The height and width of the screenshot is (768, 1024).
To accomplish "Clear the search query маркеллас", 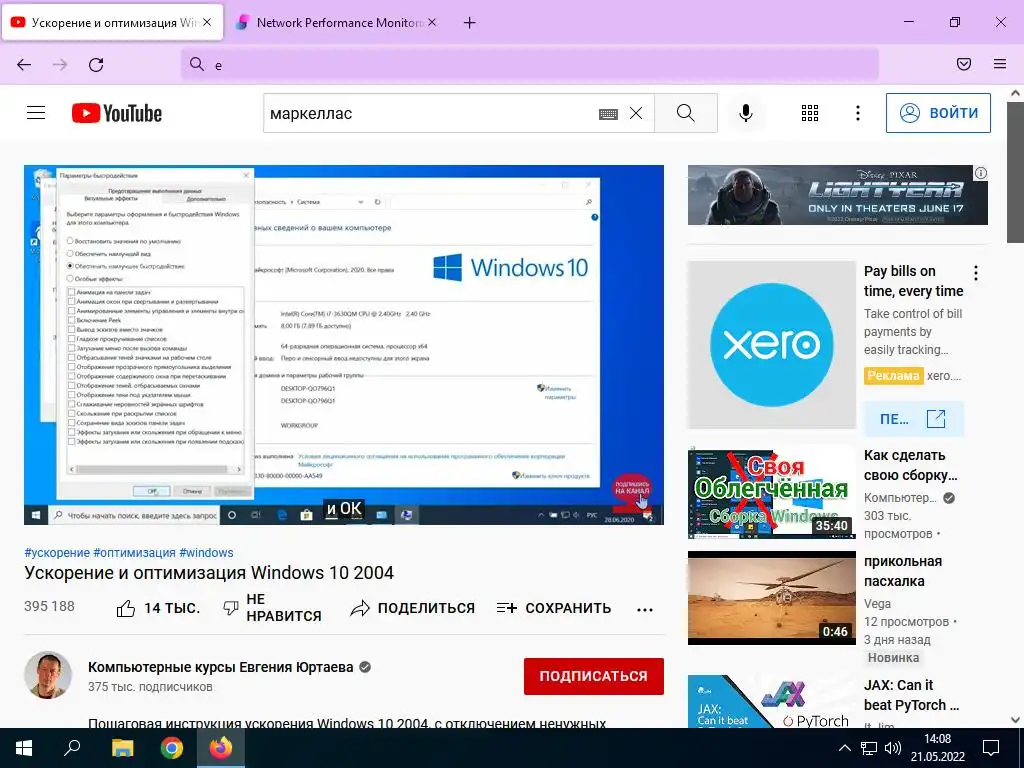I will point(636,114).
